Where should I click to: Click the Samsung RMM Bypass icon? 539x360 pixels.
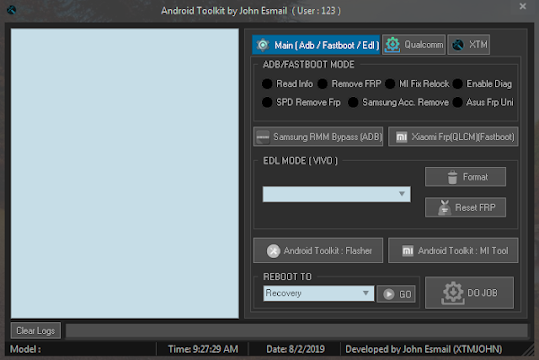(x=263, y=137)
